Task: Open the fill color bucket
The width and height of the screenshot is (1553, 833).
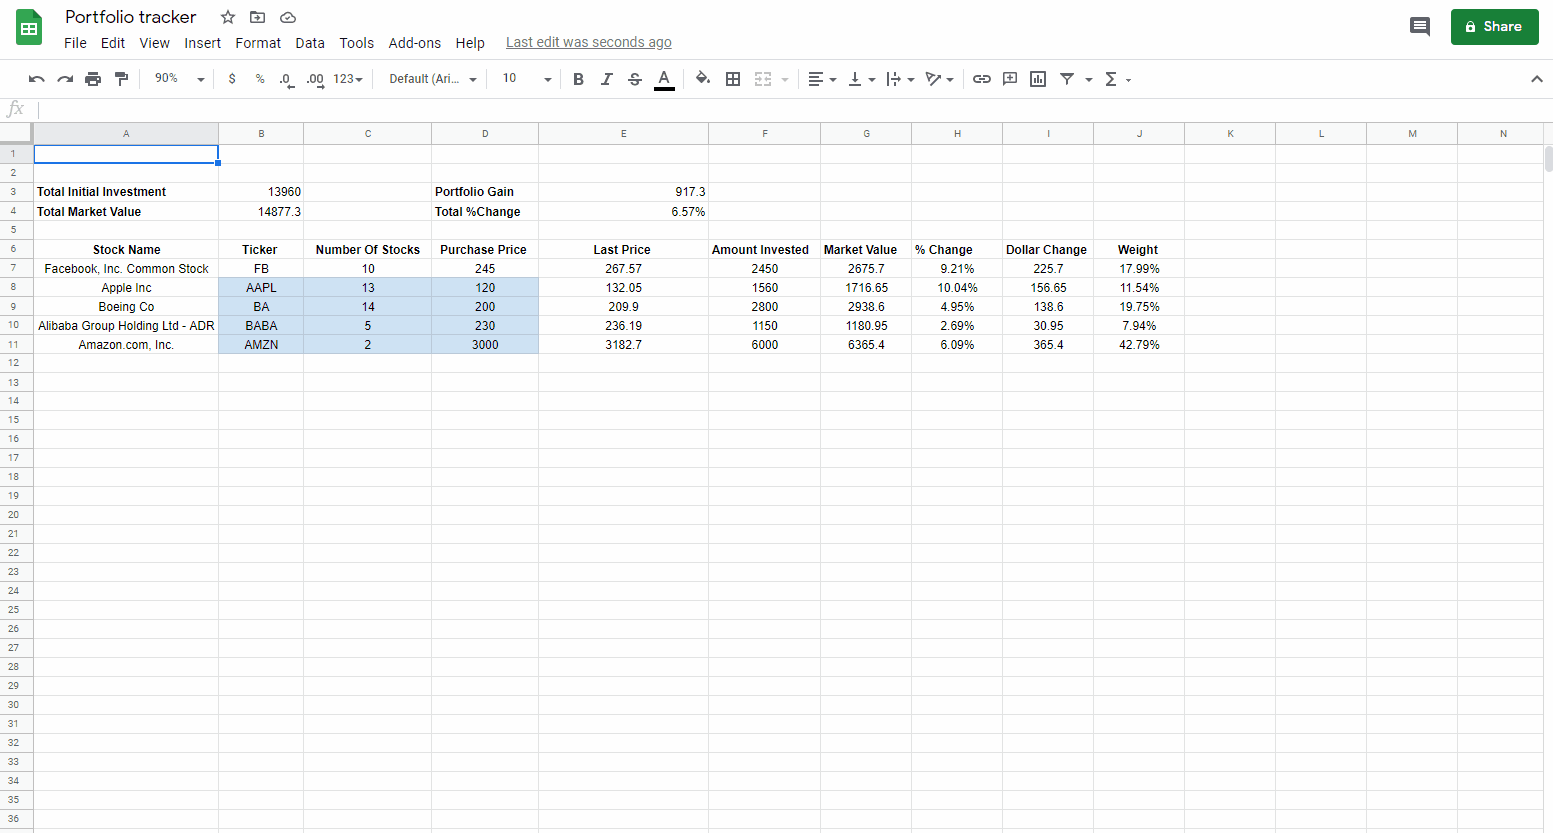Action: tap(703, 79)
